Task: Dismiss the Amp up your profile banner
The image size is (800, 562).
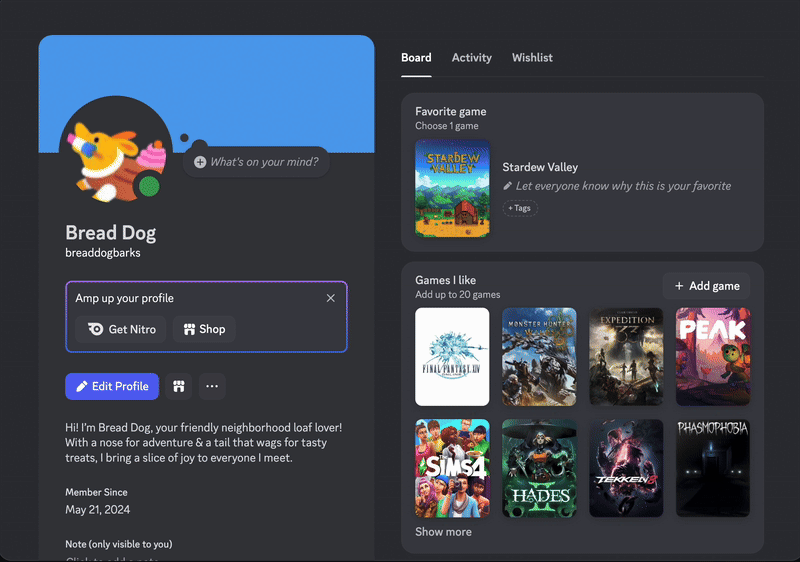Action: 331,298
